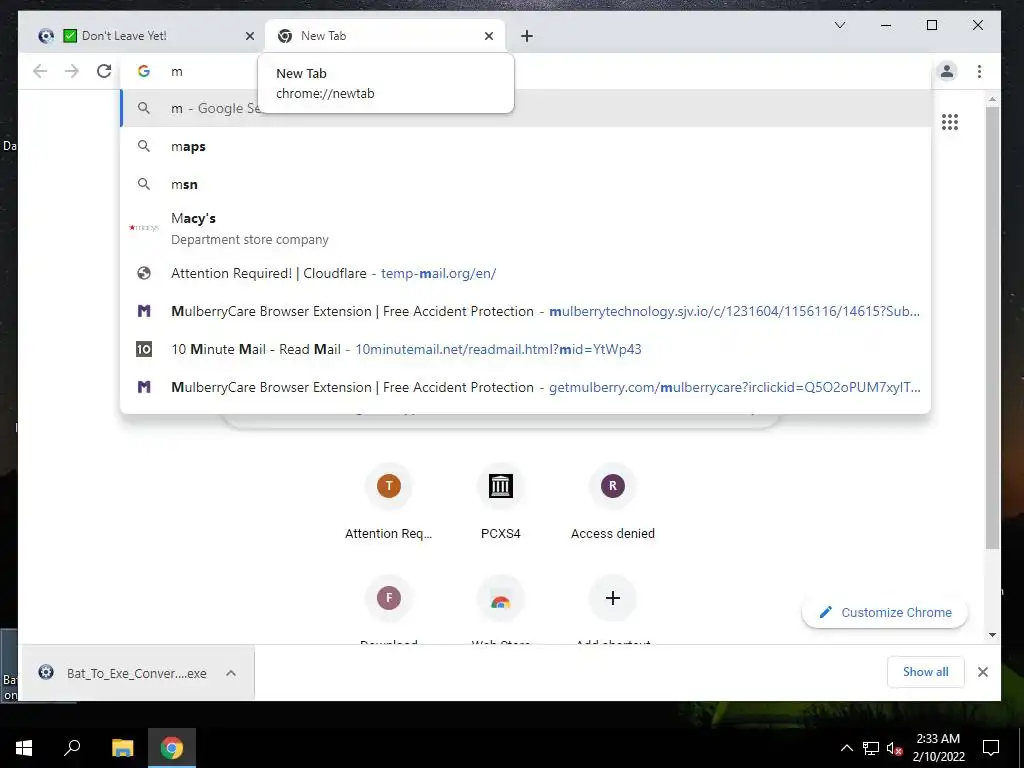Choose the "msn" search suggestion
Viewport: 1024px width, 768px height.
pyautogui.click(x=526, y=184)
